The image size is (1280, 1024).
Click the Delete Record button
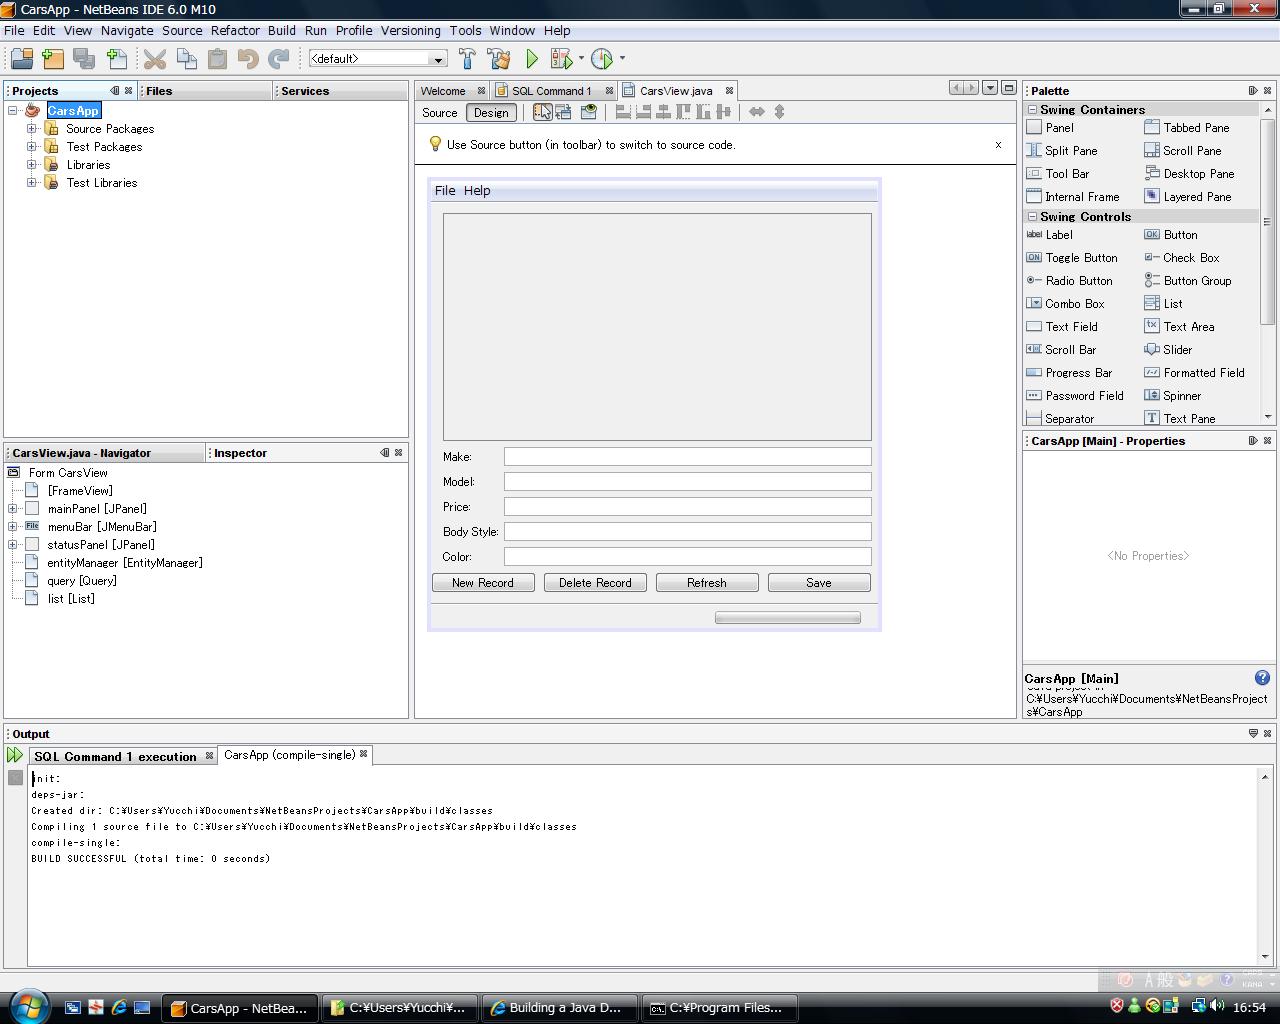(595, 583)
